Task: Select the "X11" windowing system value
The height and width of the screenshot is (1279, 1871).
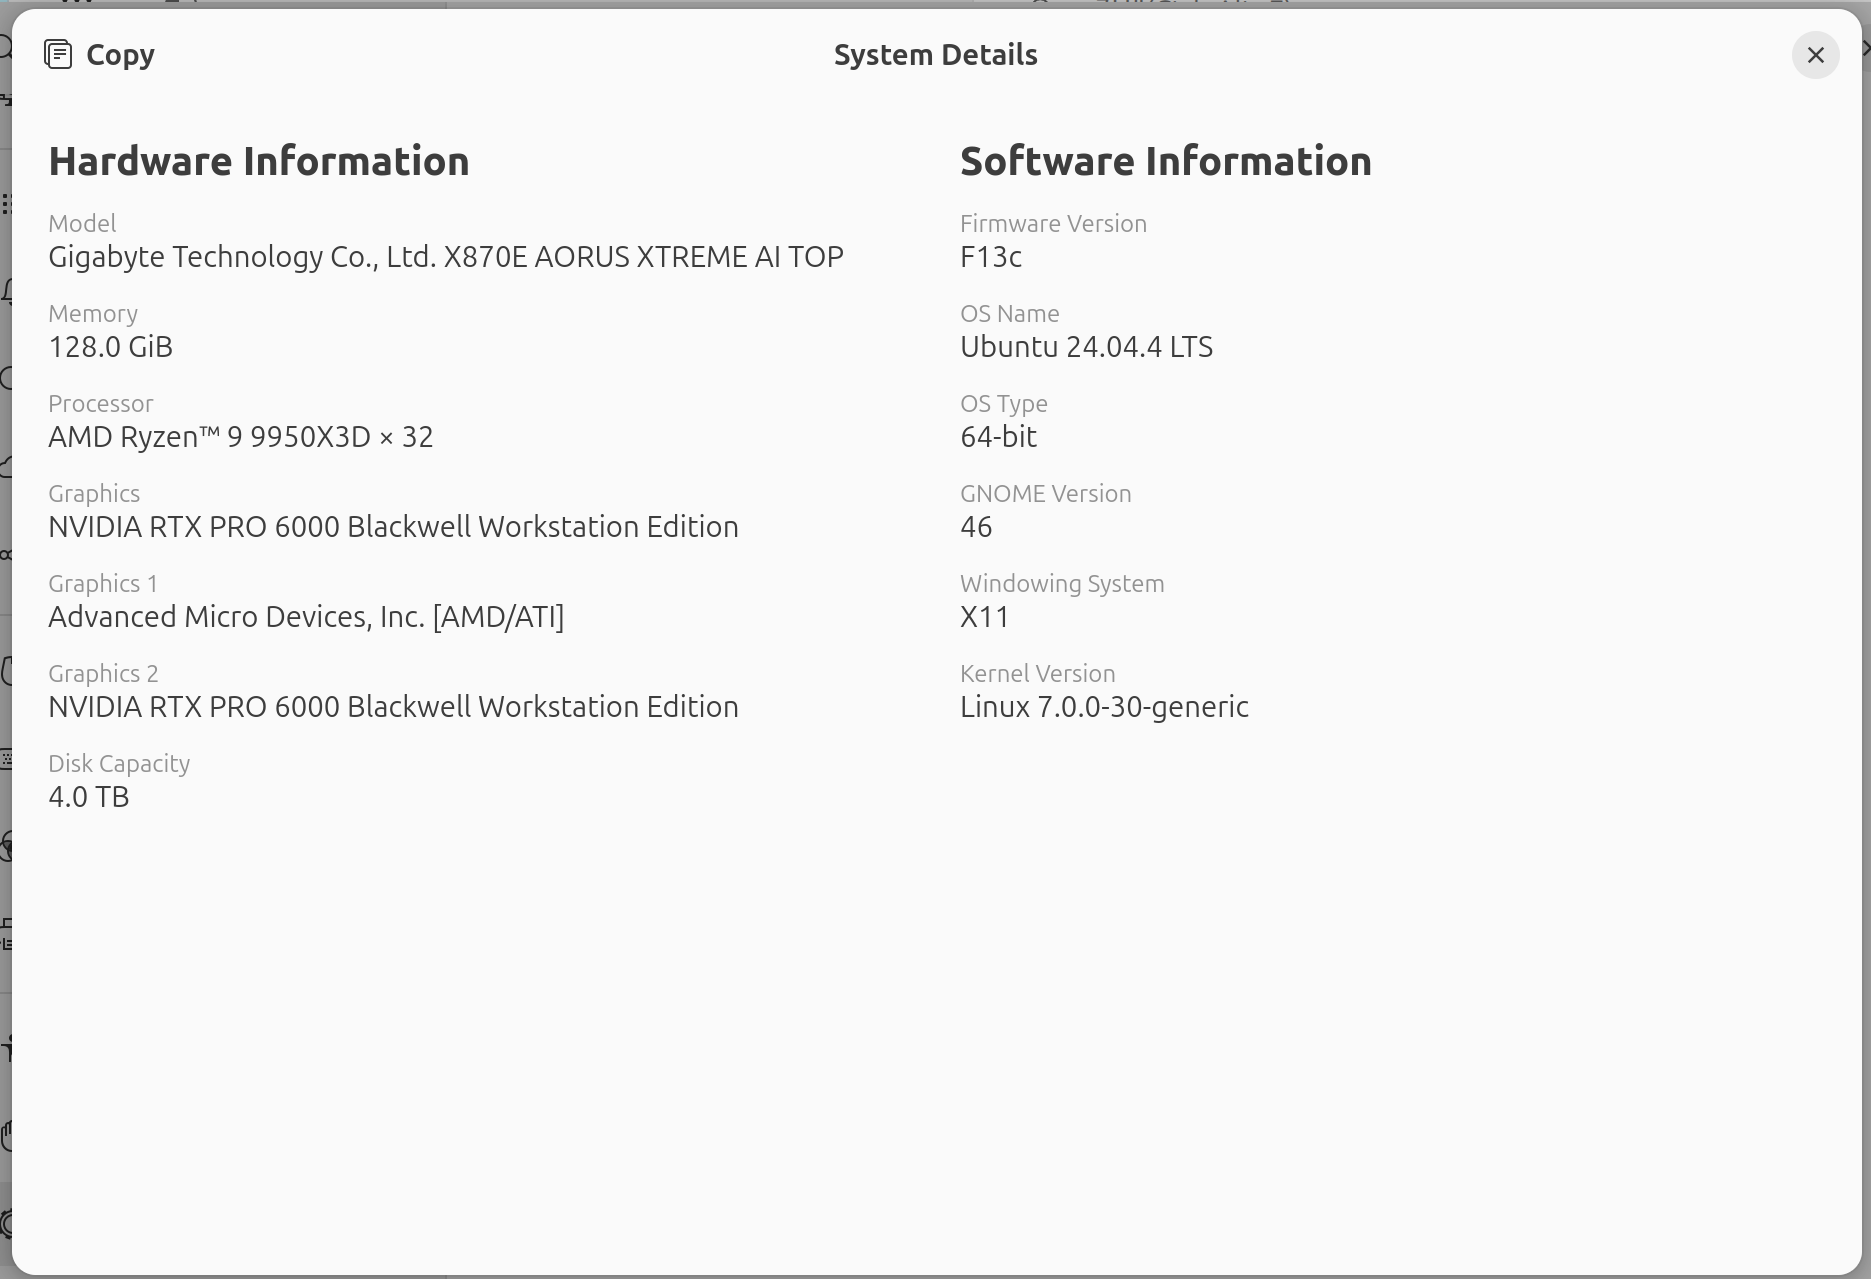Action: click(985, 617)
